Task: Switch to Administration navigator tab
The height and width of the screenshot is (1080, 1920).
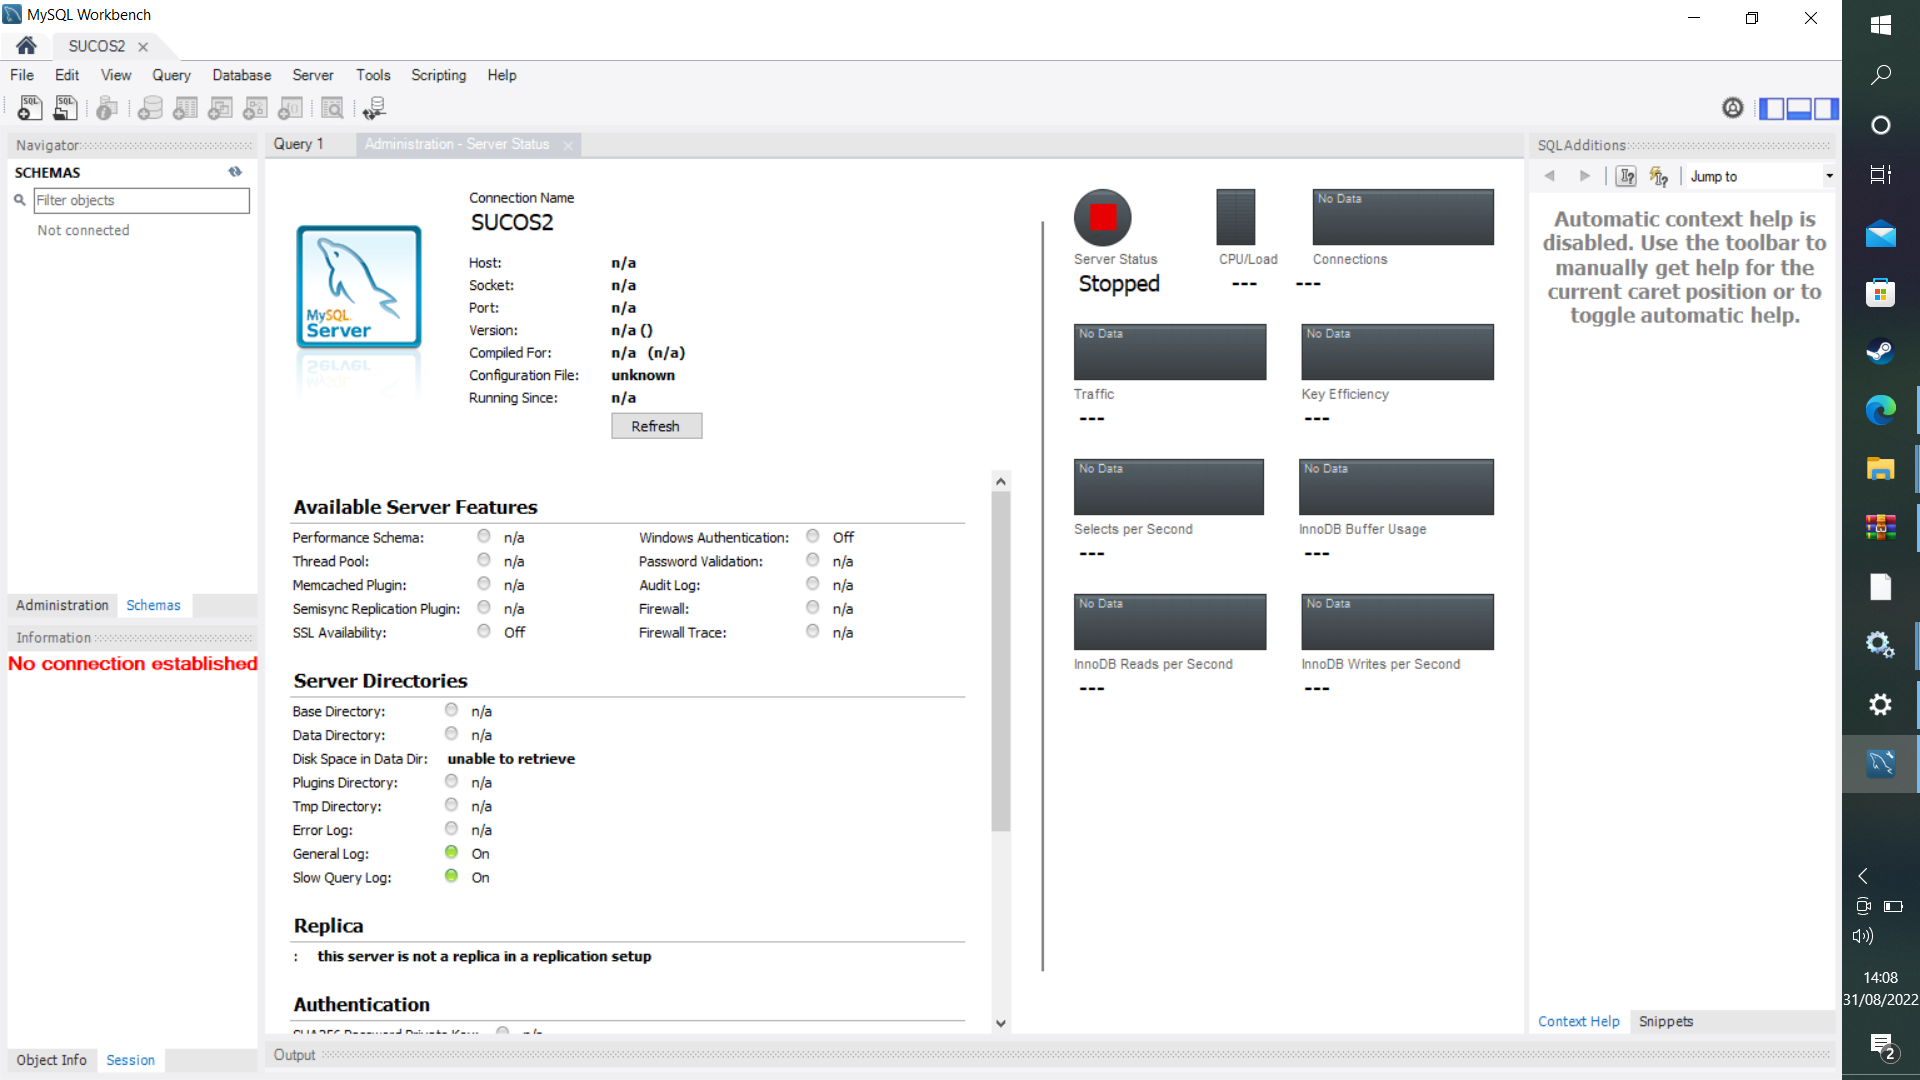Action: 62,605
